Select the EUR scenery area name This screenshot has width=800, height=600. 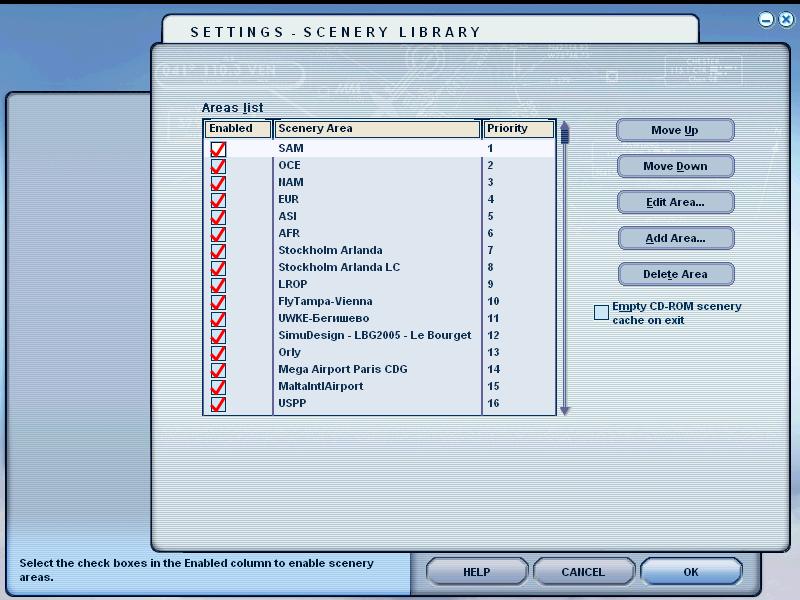[288, 199]
